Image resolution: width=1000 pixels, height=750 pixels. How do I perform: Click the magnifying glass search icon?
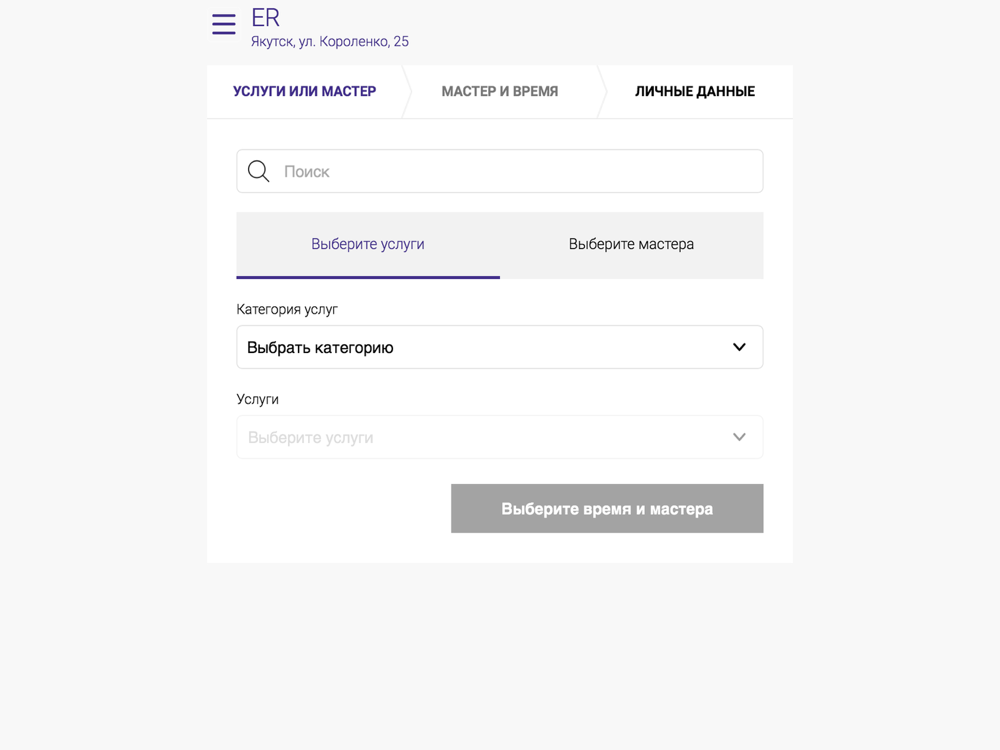click(x=258, y=171)
